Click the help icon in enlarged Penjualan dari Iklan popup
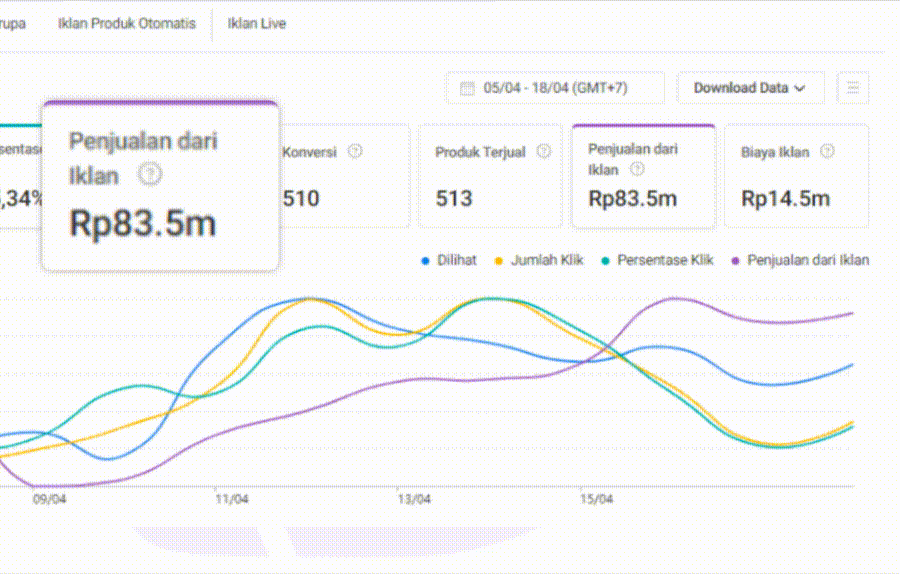 [150, 174]
